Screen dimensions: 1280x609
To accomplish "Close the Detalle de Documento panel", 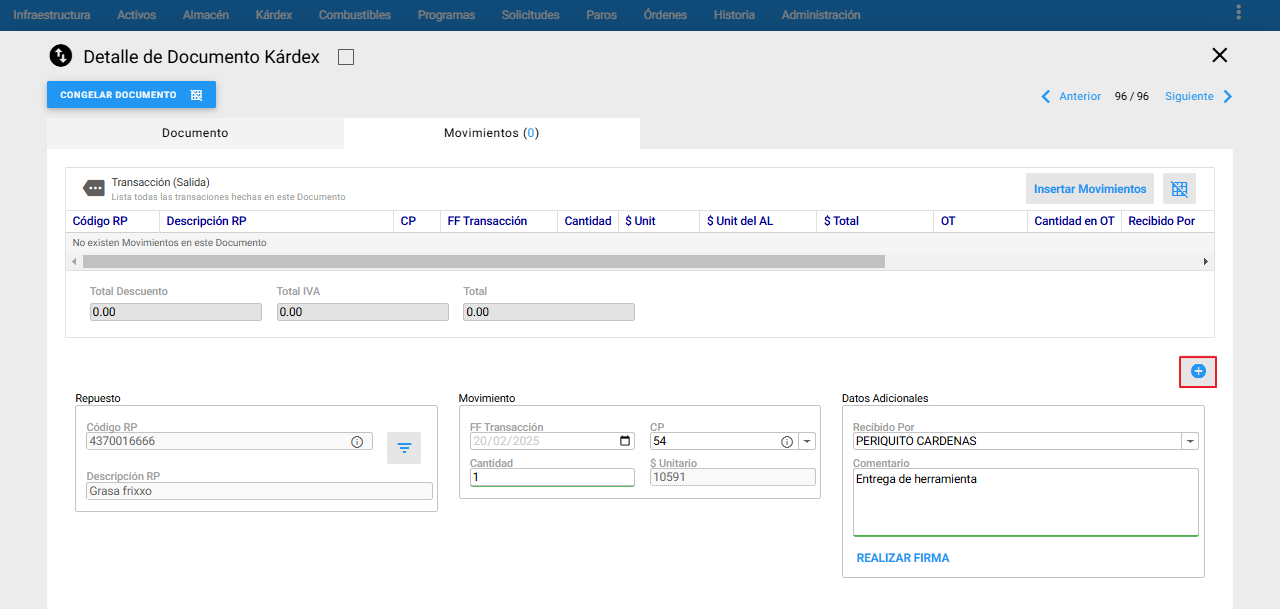I will (x=1219, y=56).
